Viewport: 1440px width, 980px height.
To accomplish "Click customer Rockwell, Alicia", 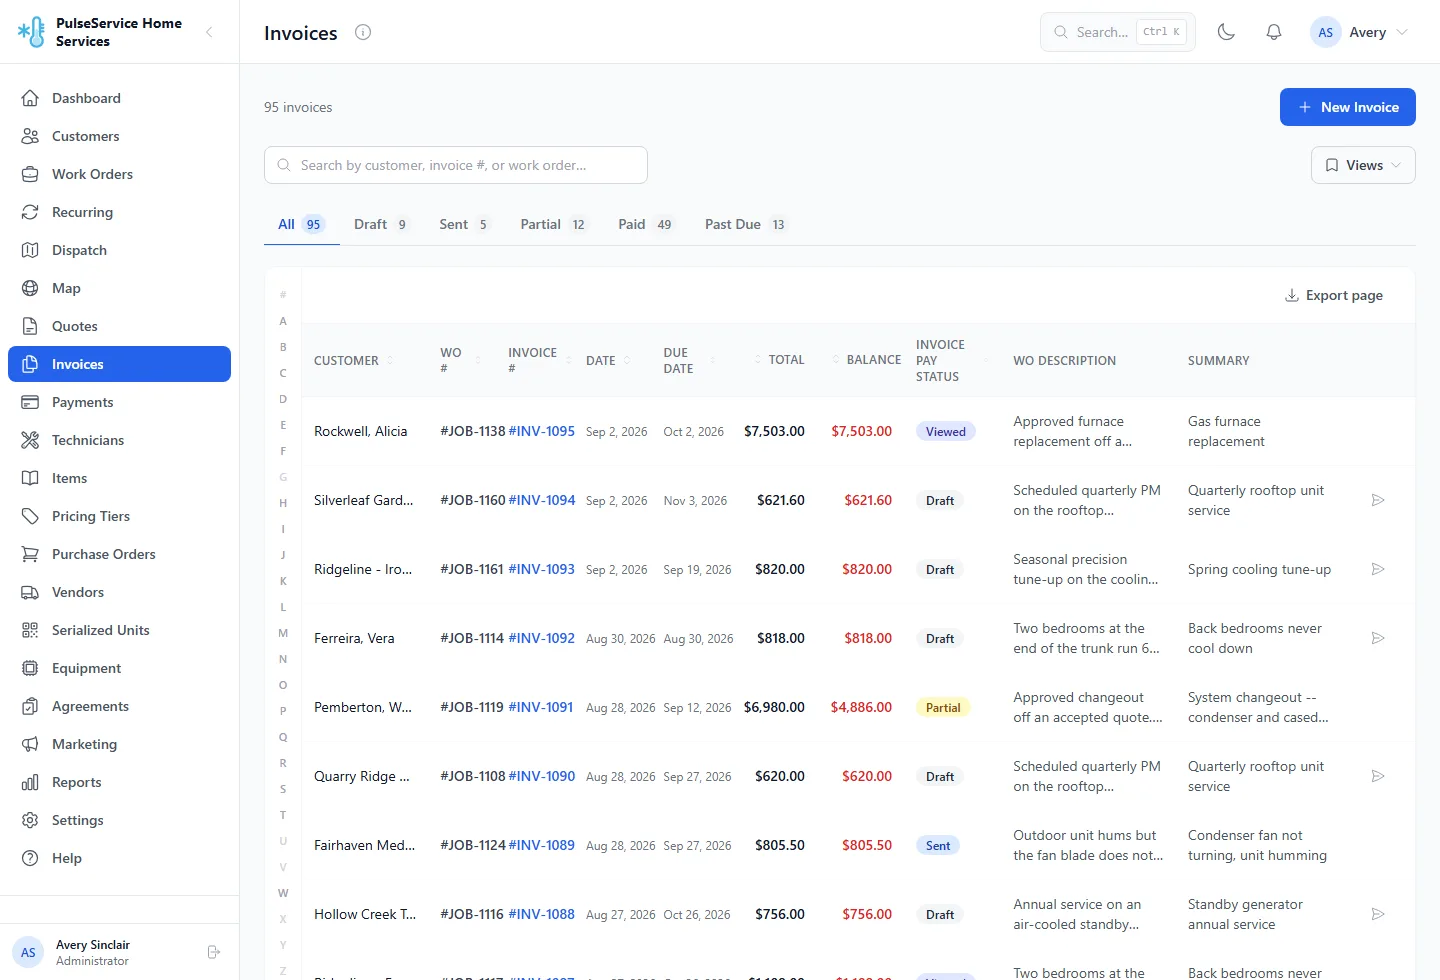I will point(361,431).
